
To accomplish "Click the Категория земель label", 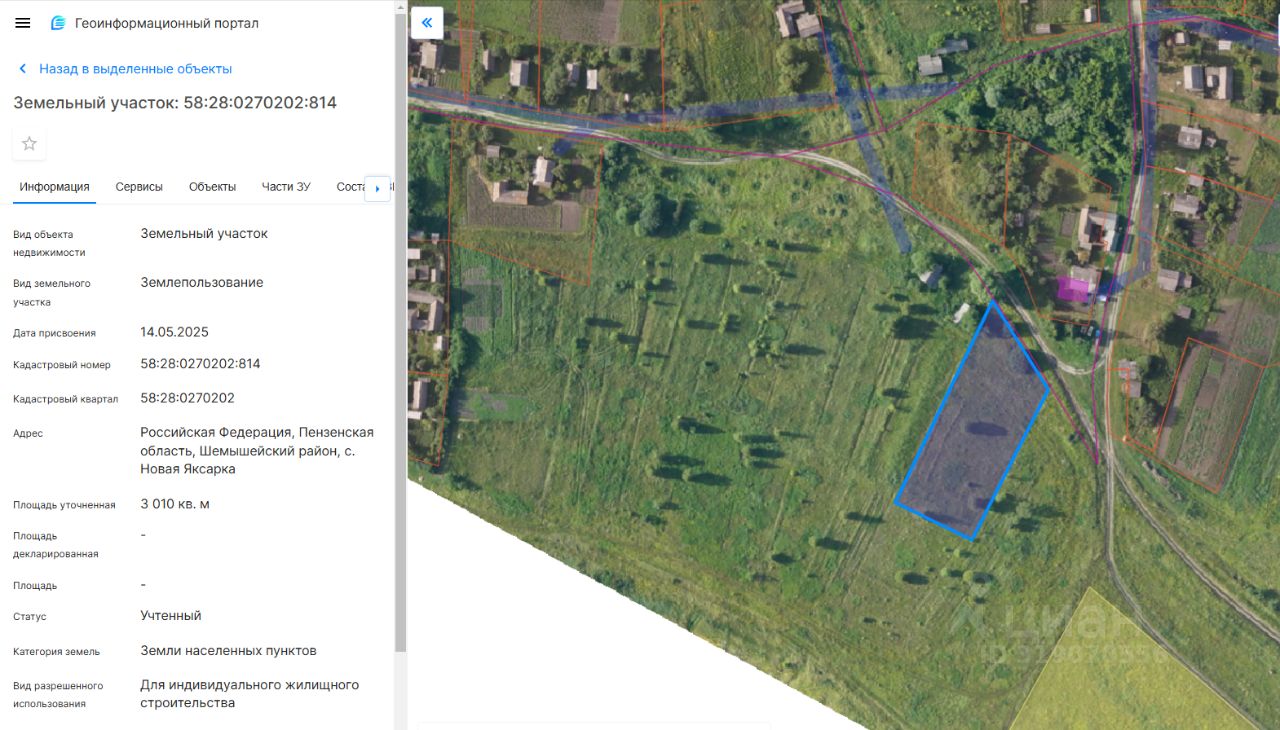I will point(56,652).
